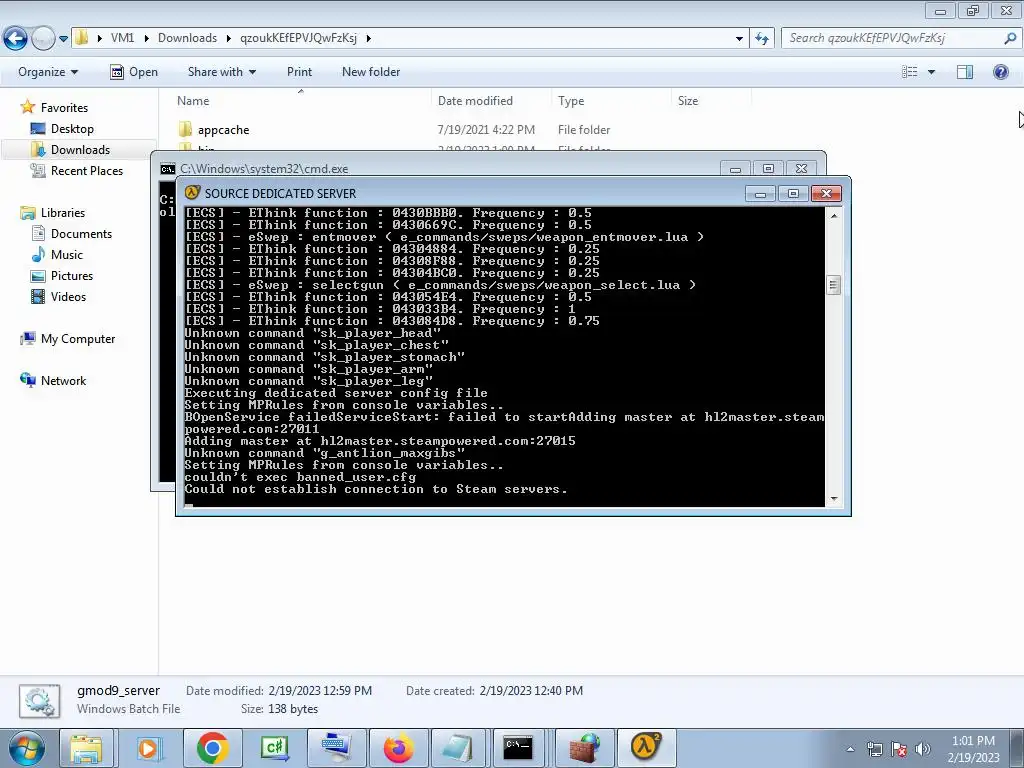Select Libraries in the navigation pane

tap(63, 213)
